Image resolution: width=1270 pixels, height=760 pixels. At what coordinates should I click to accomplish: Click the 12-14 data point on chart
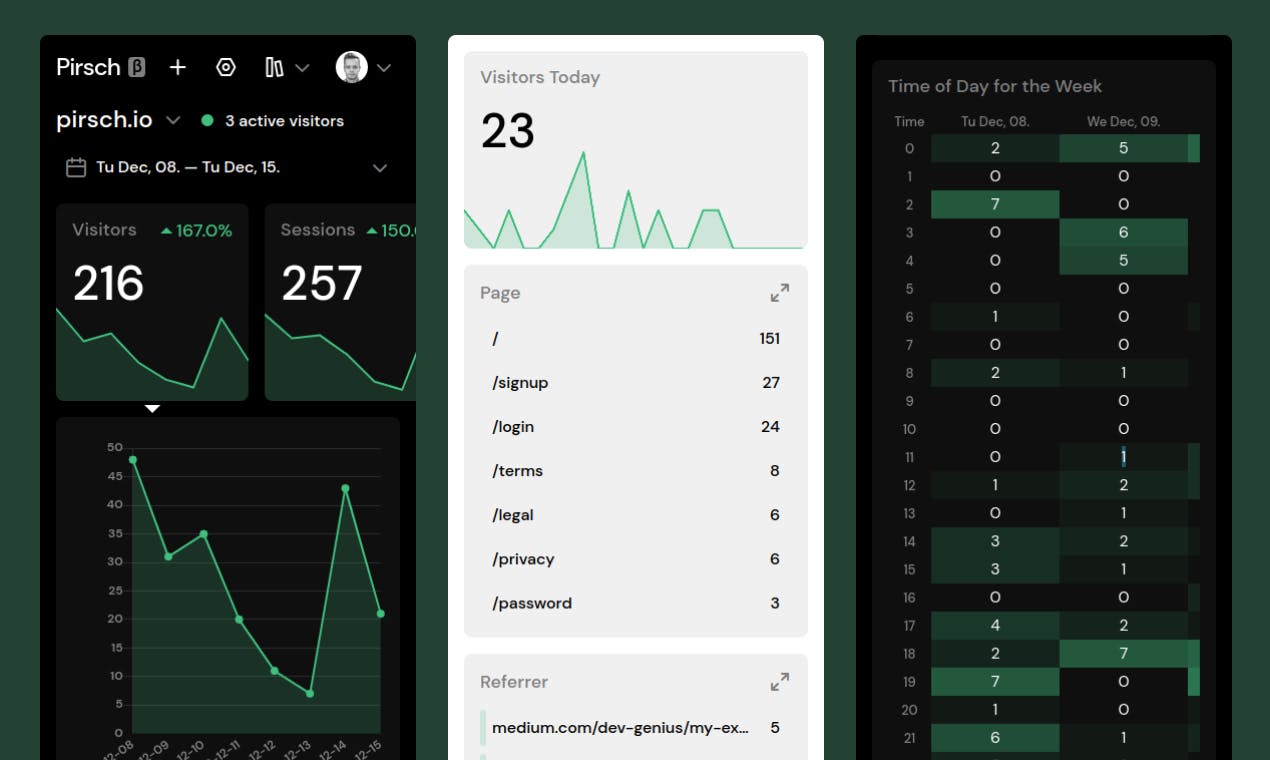point(345,488)
